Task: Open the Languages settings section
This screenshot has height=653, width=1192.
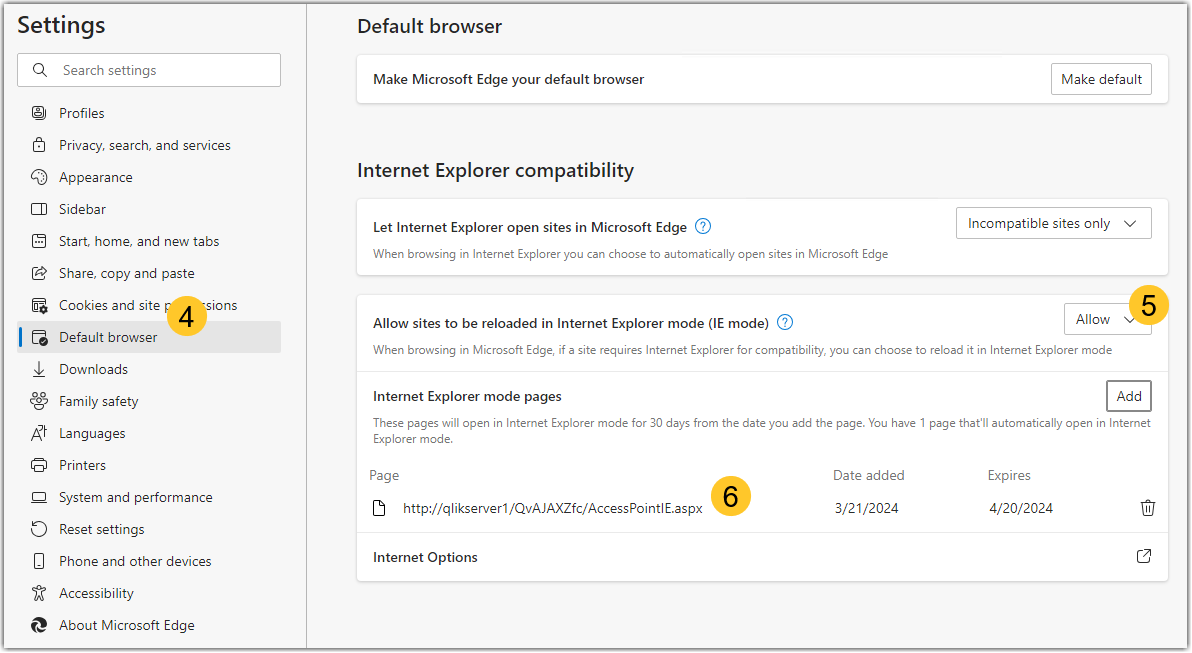Action: point(92,433)
